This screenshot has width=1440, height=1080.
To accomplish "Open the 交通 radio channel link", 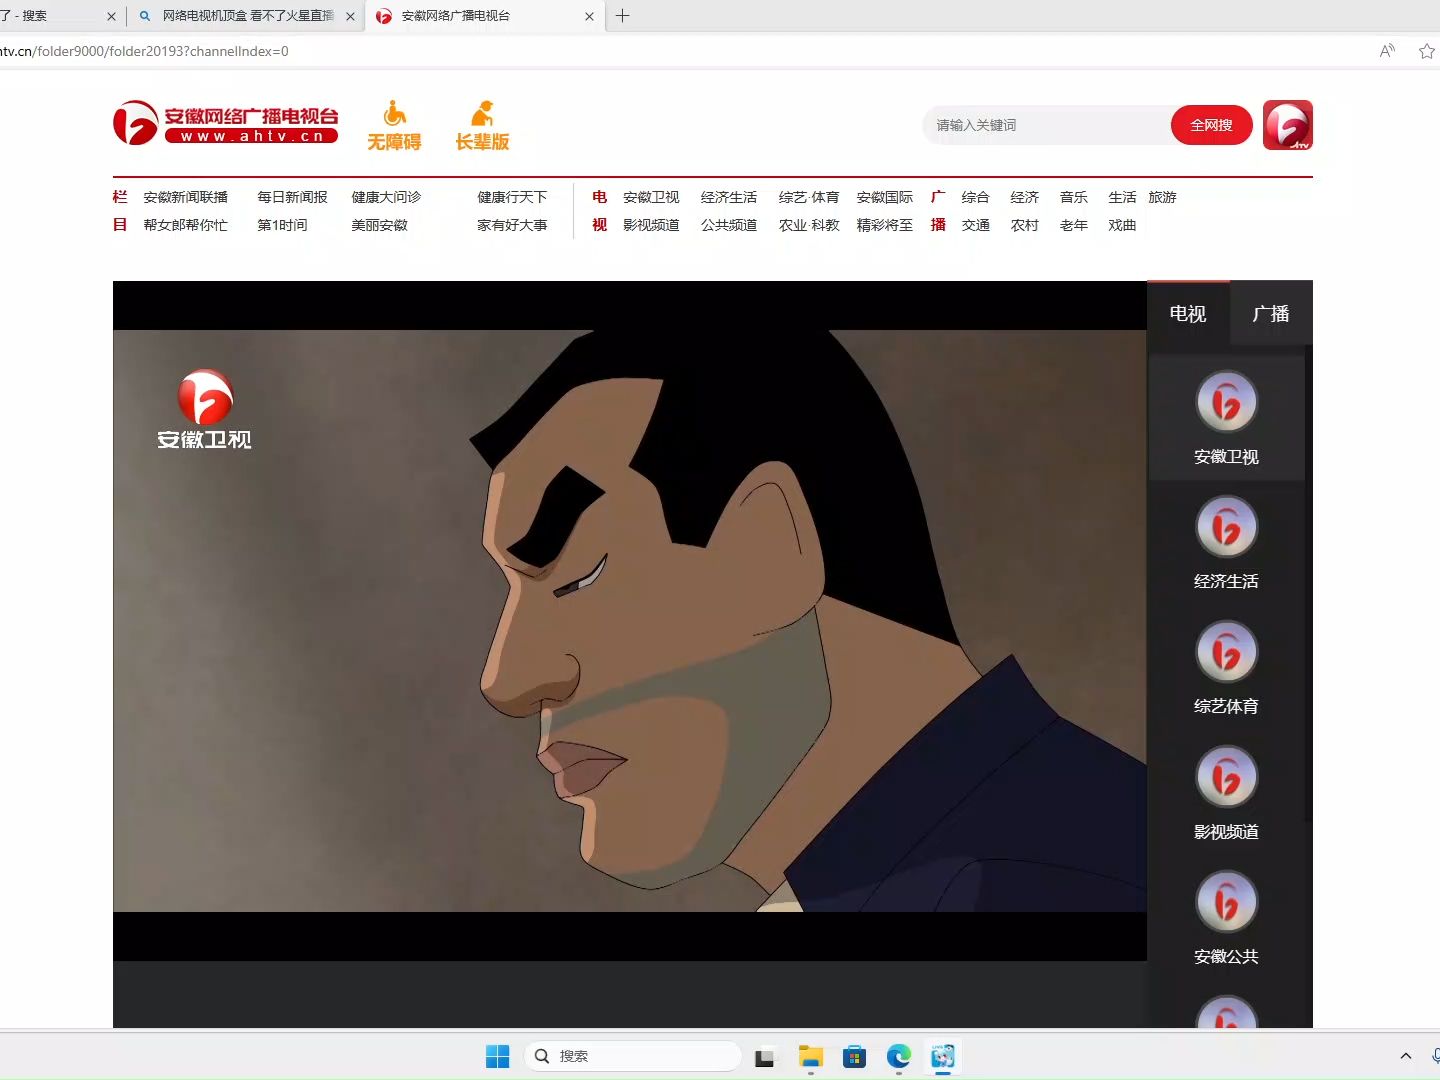I will point(975,225).
